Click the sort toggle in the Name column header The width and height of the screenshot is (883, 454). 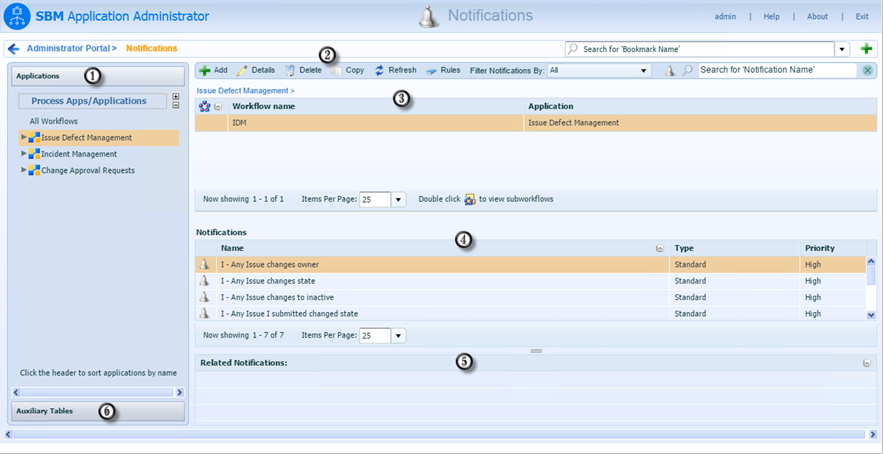pyautogui.click(x=659, y=248)
